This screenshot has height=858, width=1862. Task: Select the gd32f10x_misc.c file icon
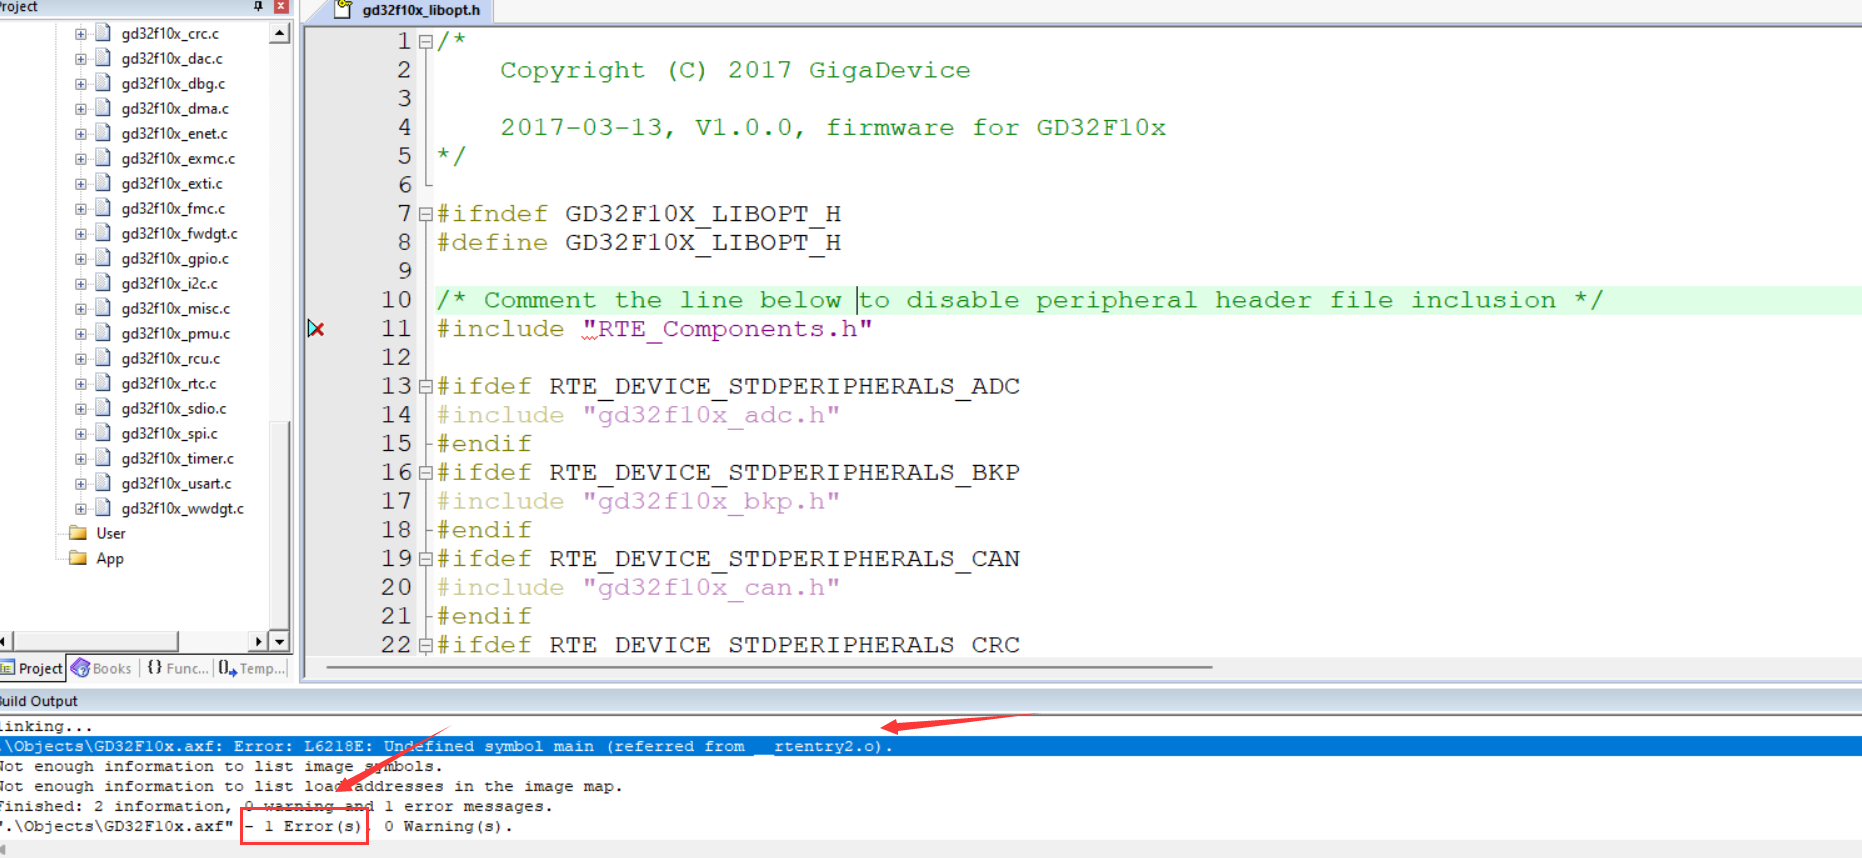point(102,308)
